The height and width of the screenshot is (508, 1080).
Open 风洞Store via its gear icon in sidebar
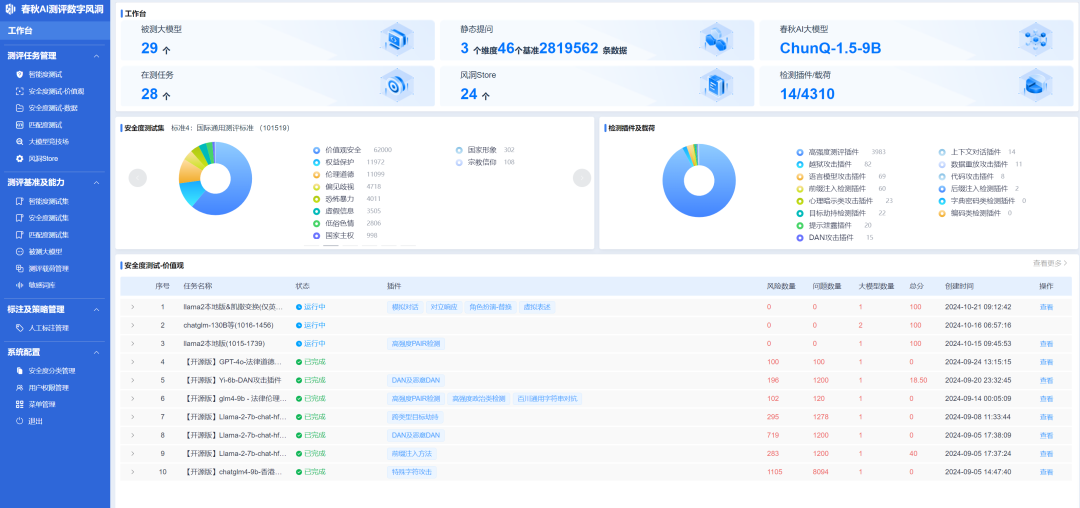(x=20, y=158)
